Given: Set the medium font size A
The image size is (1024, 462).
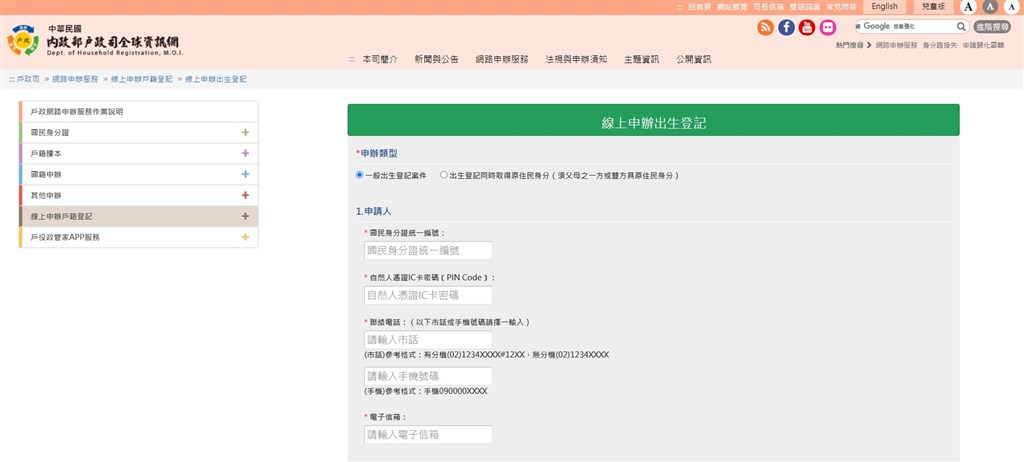Looking at the screenshot, I should pyautogui.click(x=991, y=7).
